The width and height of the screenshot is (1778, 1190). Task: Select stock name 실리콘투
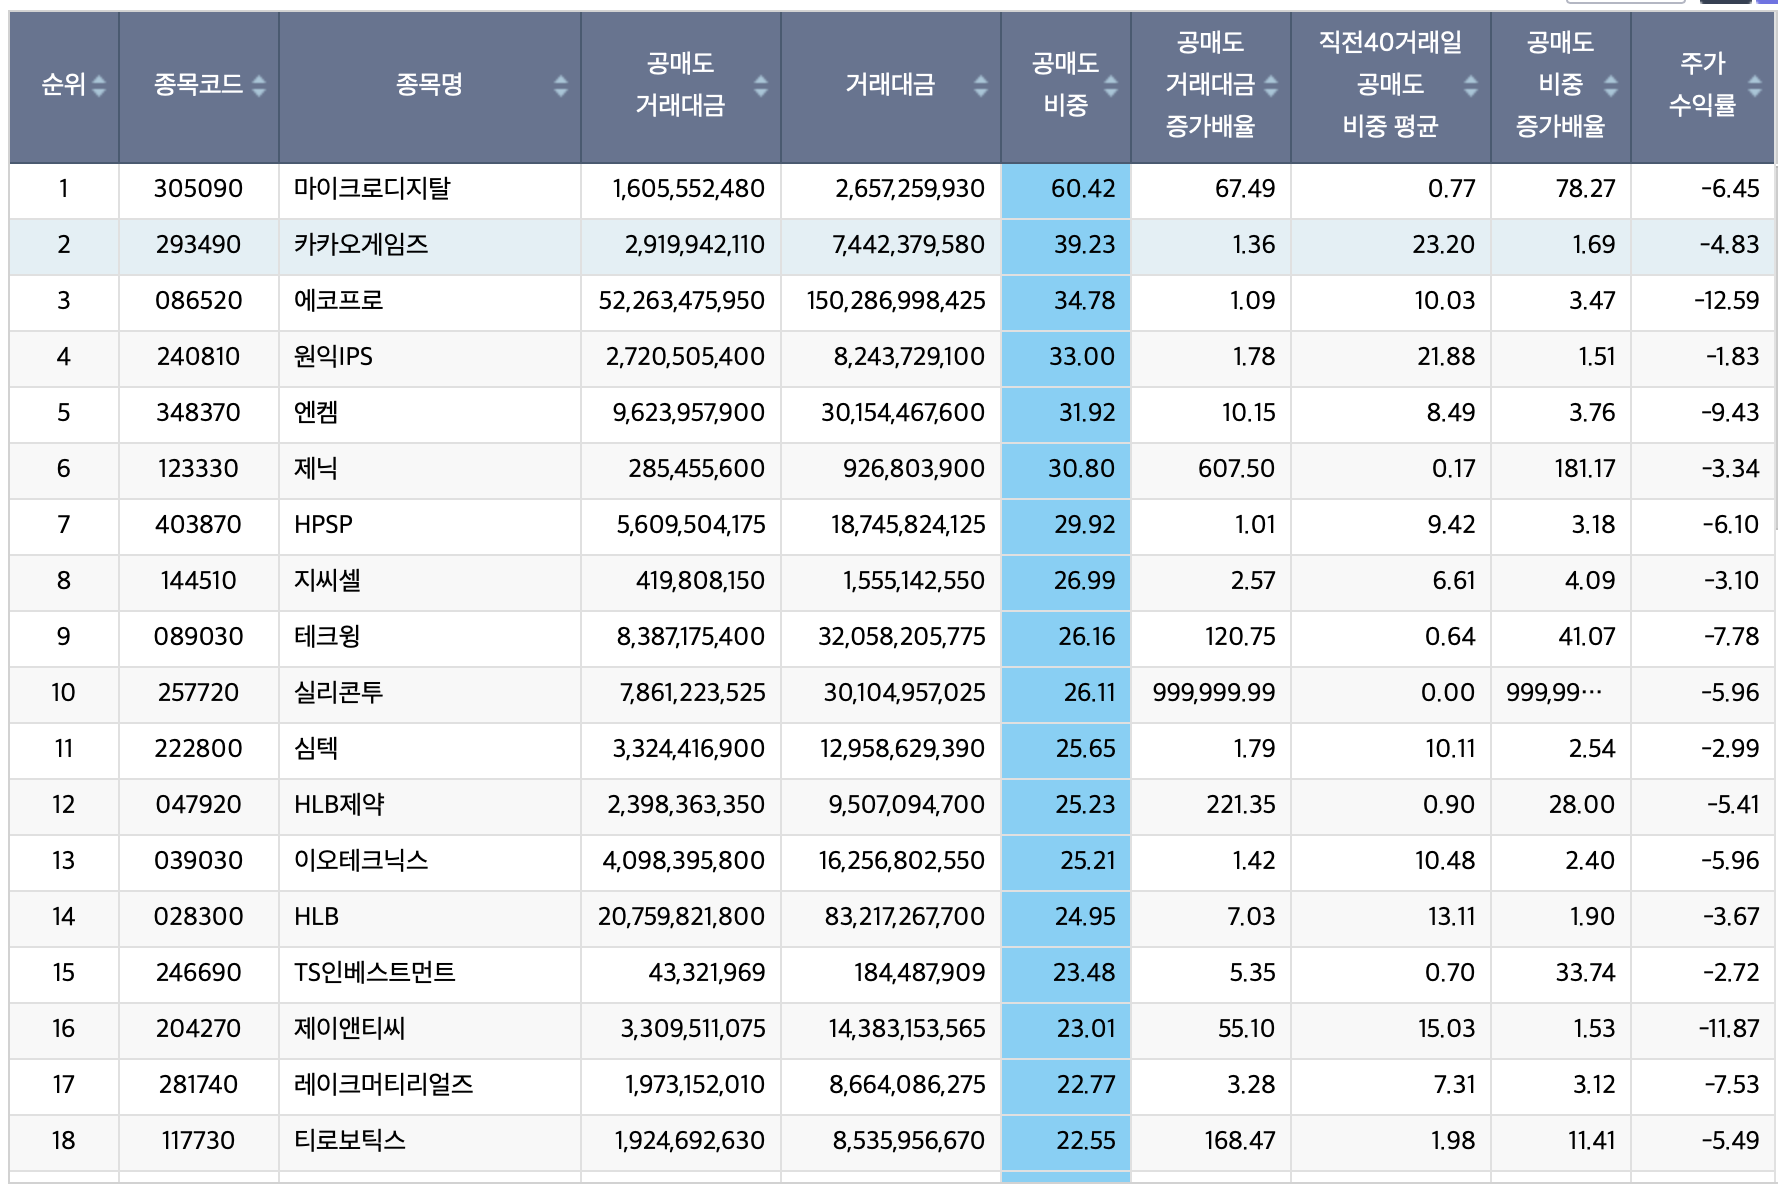tap(338, 692)
